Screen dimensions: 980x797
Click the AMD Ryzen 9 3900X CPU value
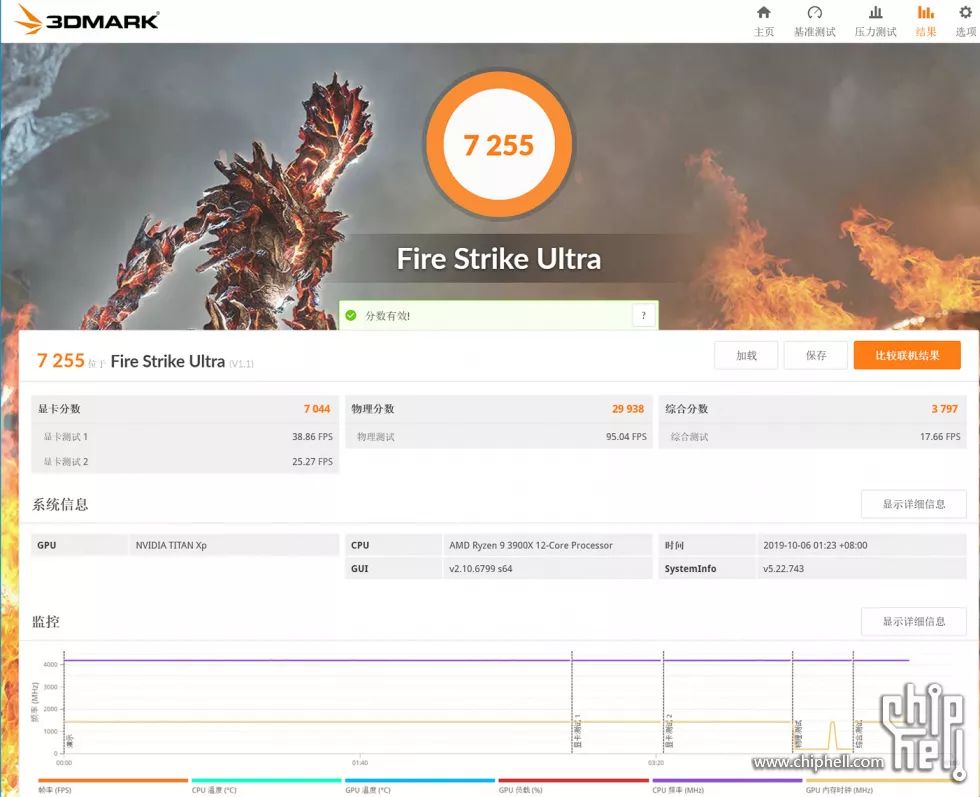click(531, 545)
